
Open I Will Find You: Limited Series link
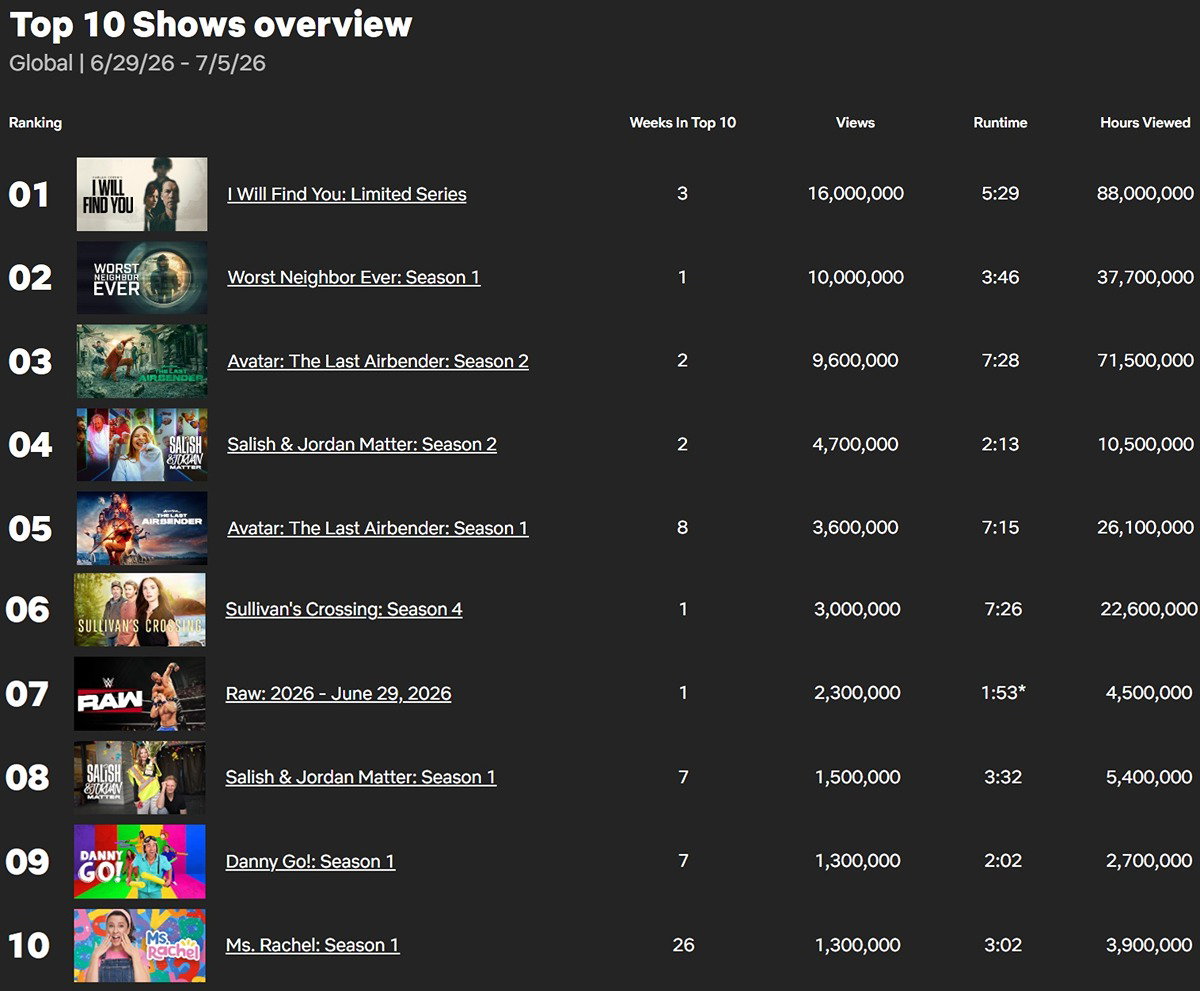(x=347, y=194)
